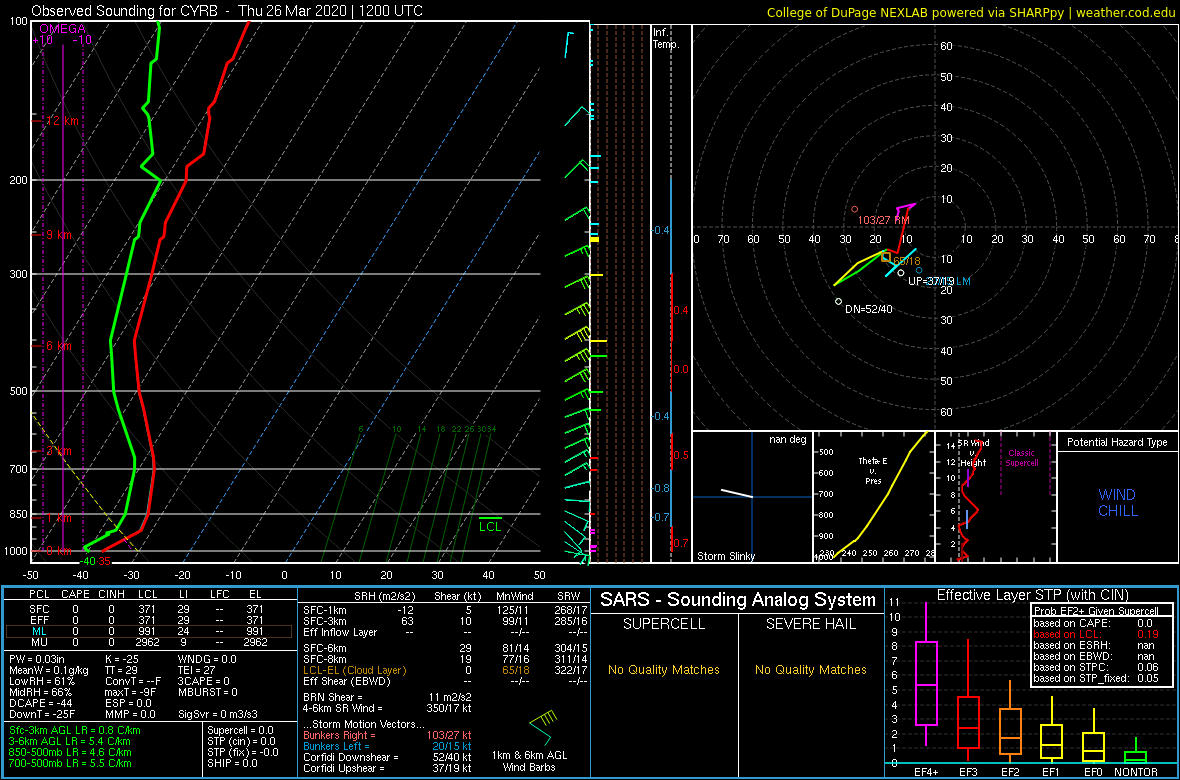This screenshot has height=780, width=1180.
Task: Click the sounding title for CYRB
Action: (x=227, y=11)
